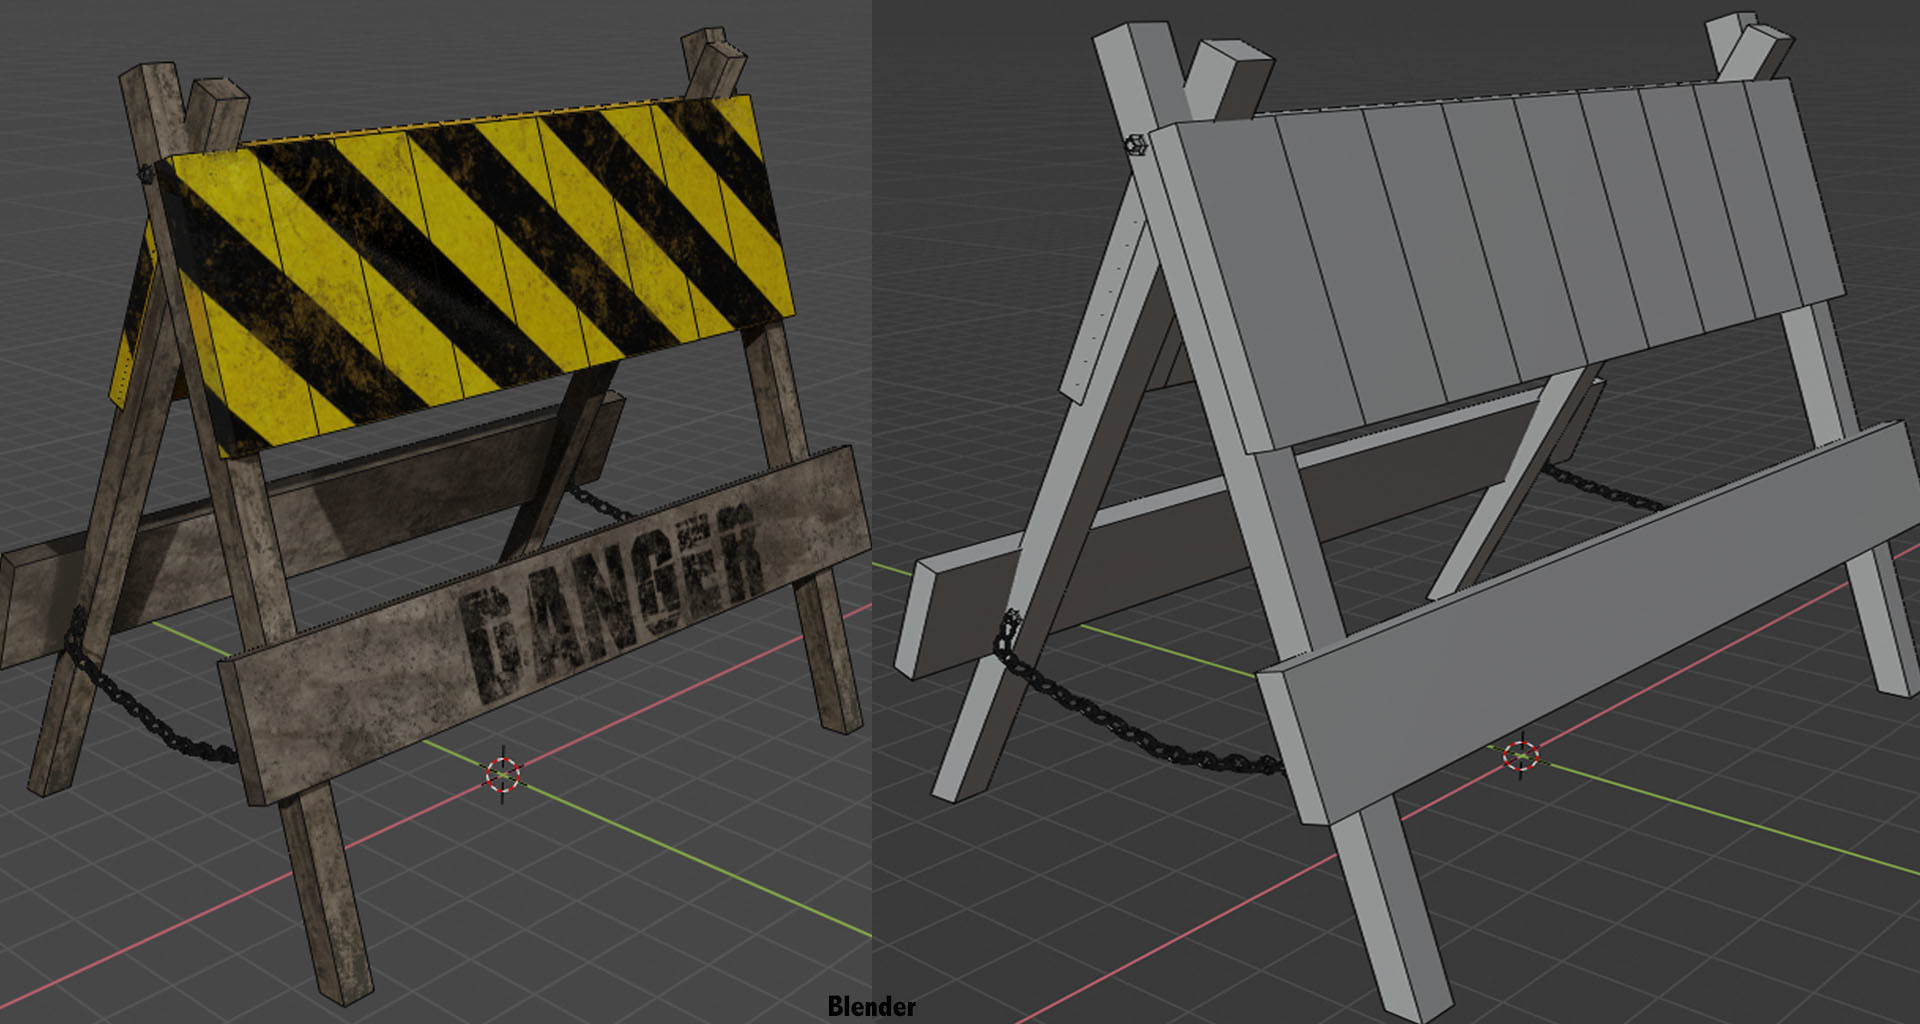Viewport: 1920px width, 1024px height.
Task: Click the 3D cursor in the textured viewport
Action: tap(503, 774)
